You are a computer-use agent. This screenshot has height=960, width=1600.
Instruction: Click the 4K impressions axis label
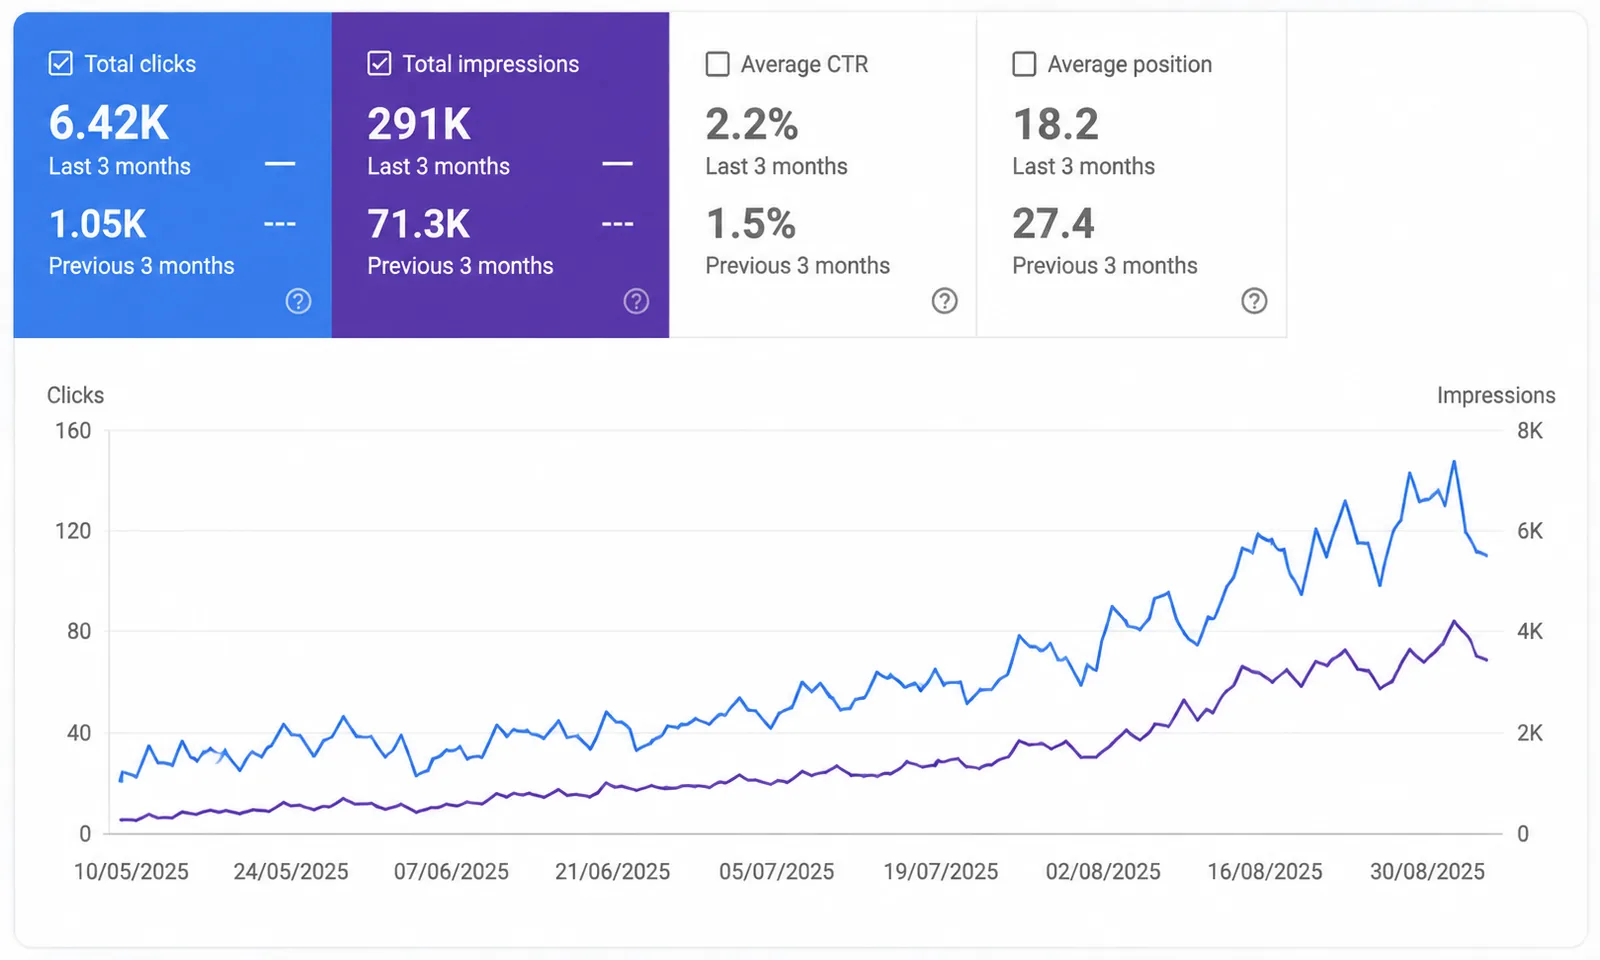(1530, 632)
